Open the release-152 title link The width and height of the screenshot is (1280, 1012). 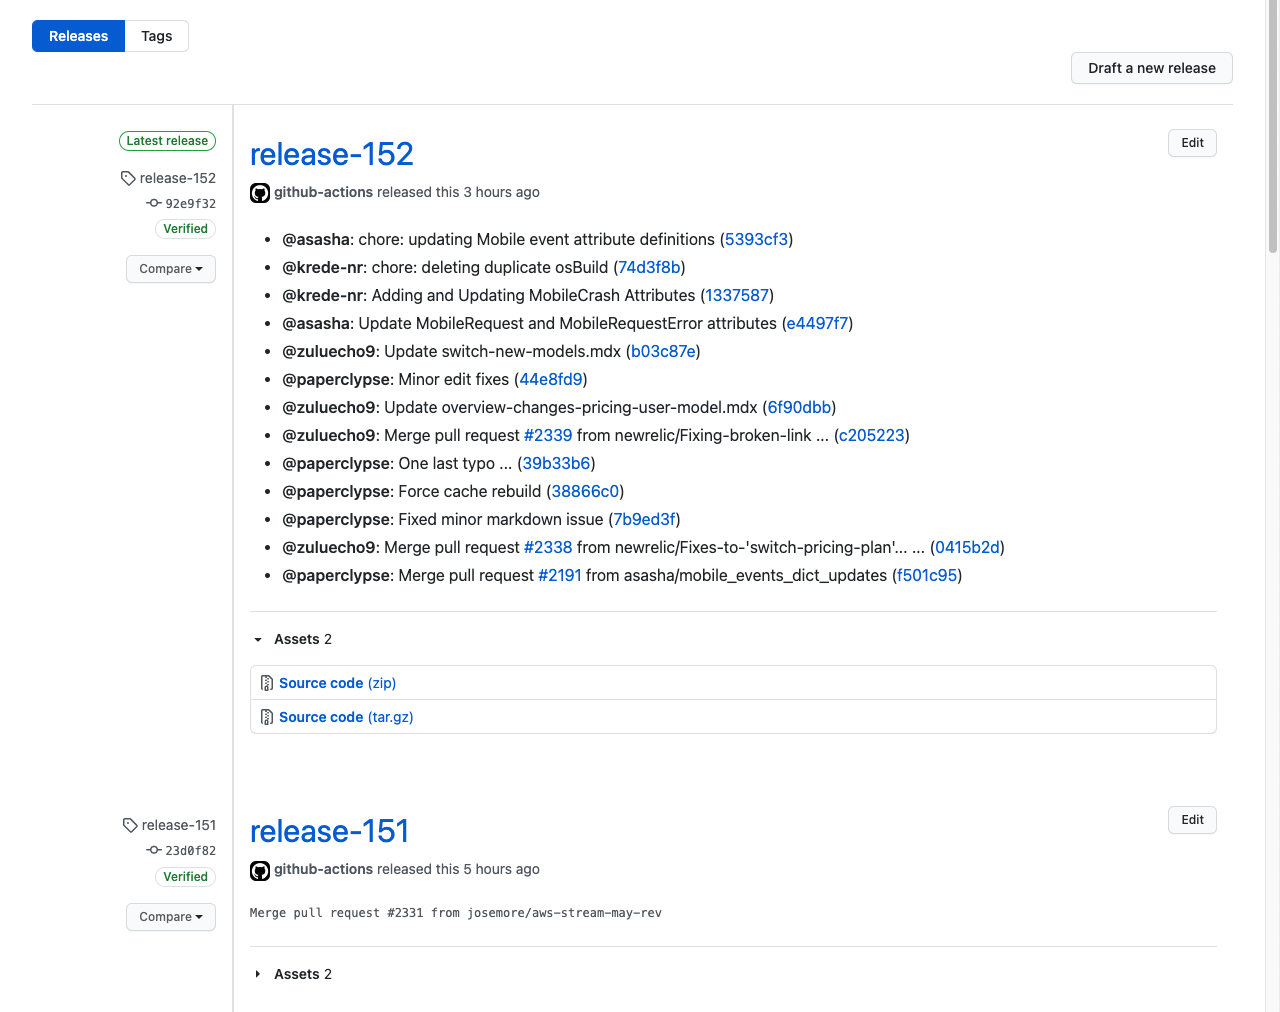click(332, 154)
